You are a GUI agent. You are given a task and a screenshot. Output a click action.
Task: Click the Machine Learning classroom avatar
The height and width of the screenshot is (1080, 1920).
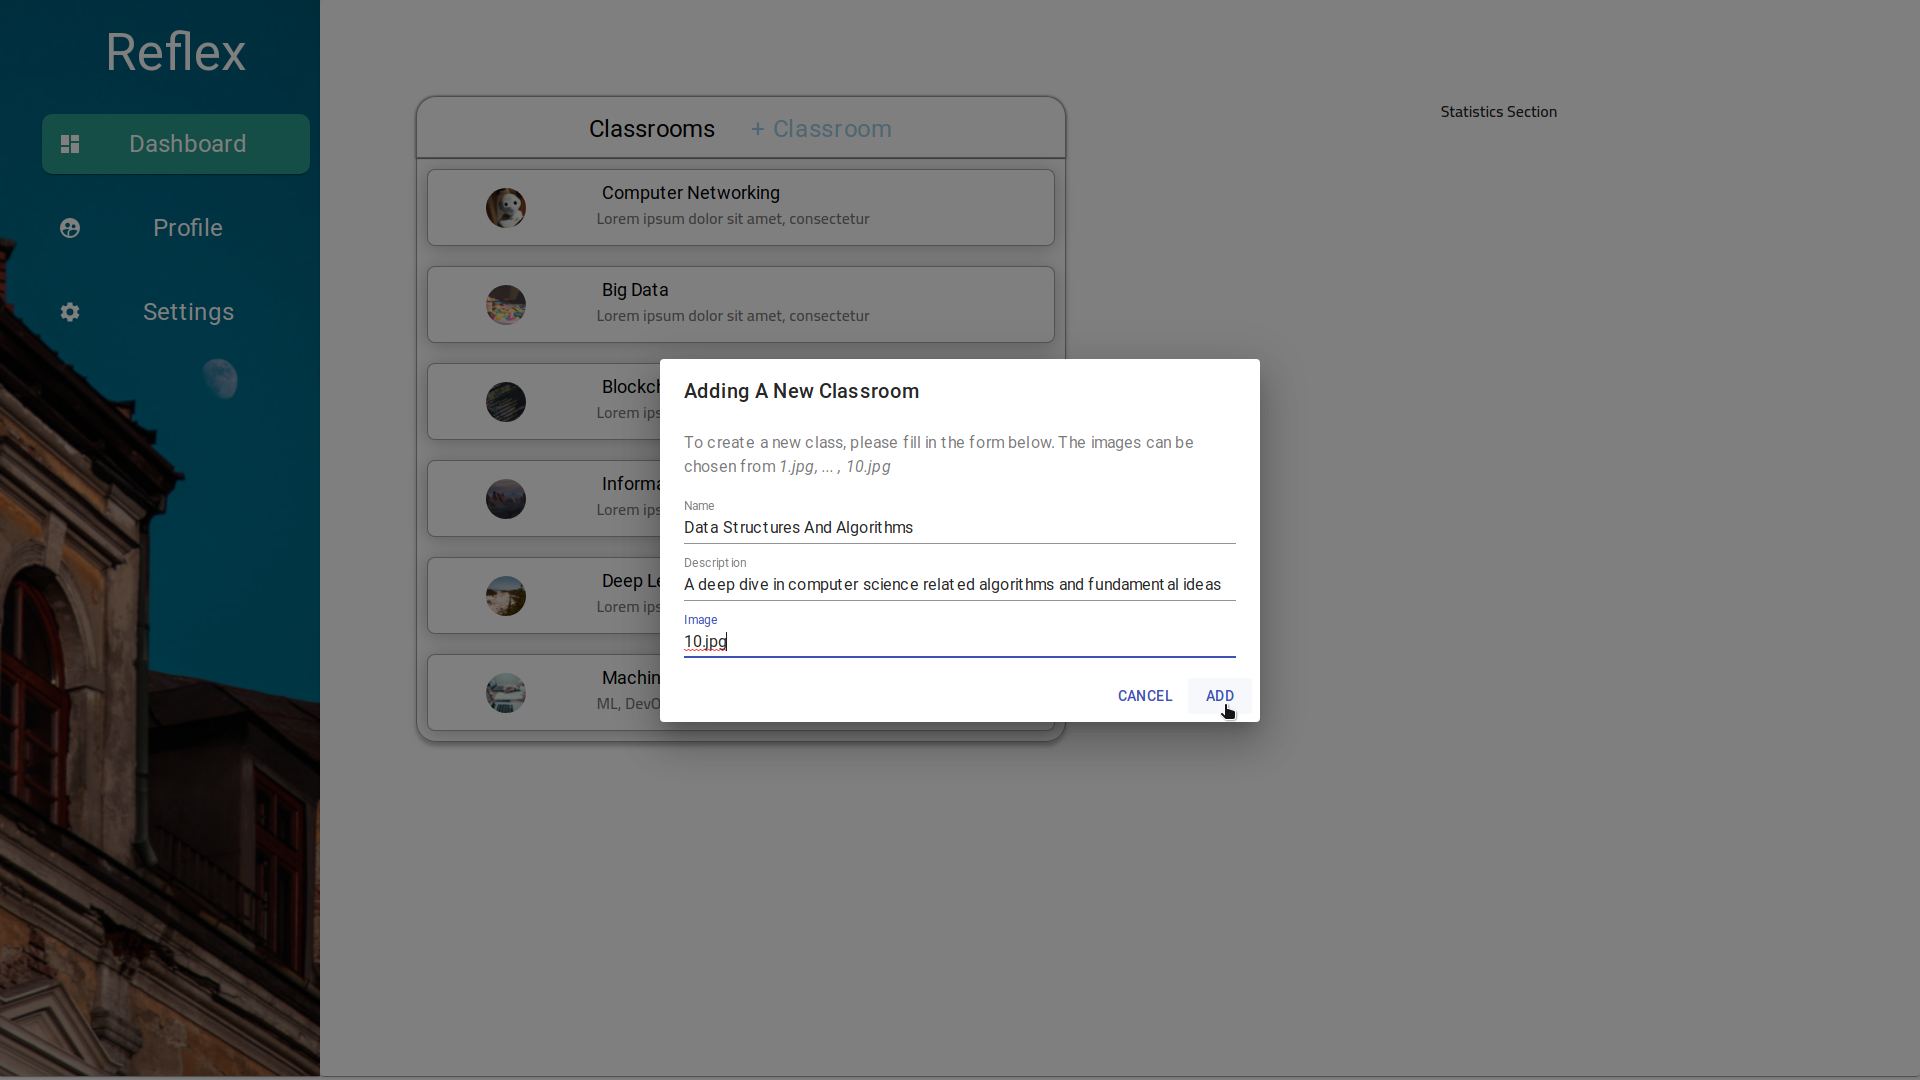[506, 693]
